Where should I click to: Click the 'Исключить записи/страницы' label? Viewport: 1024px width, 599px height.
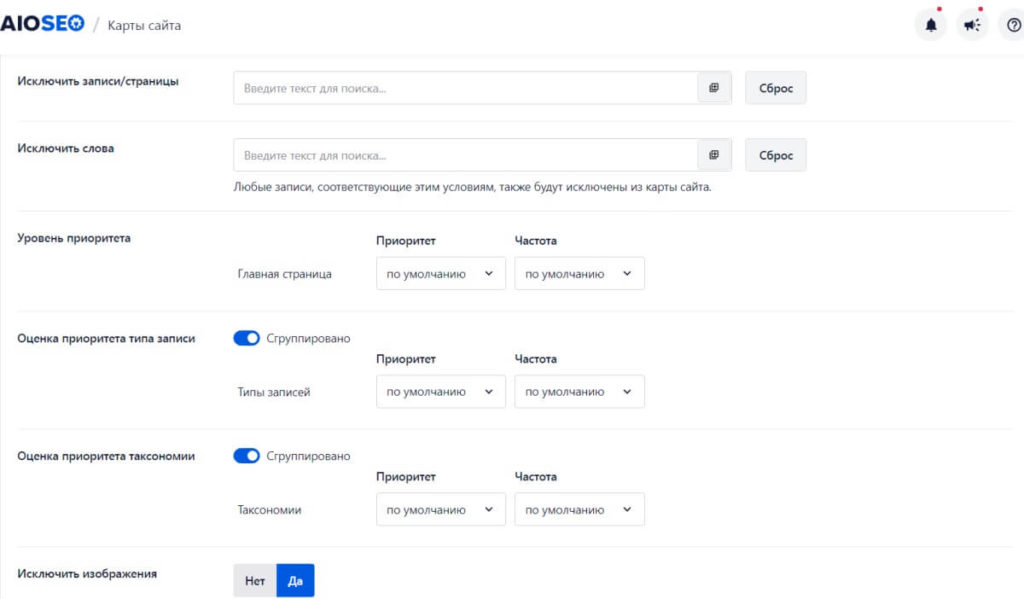pyautogui.click(x=98, y=81)
